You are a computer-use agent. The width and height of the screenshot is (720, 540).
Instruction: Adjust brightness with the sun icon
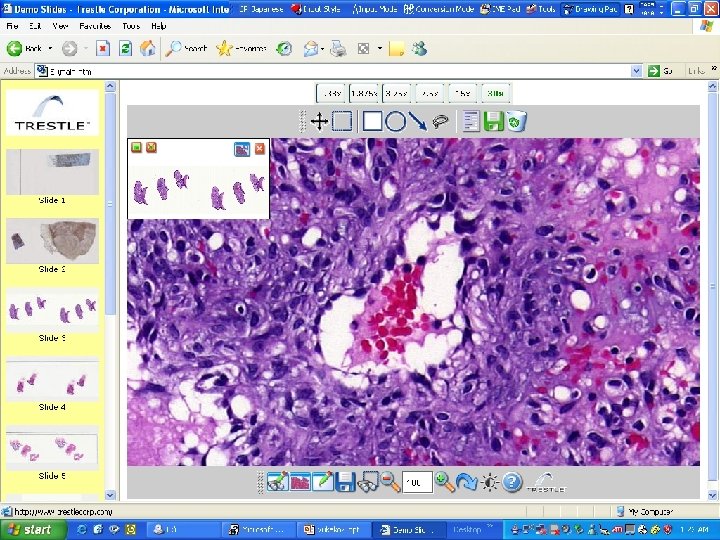pyautogui.click(x=490, y=482)
